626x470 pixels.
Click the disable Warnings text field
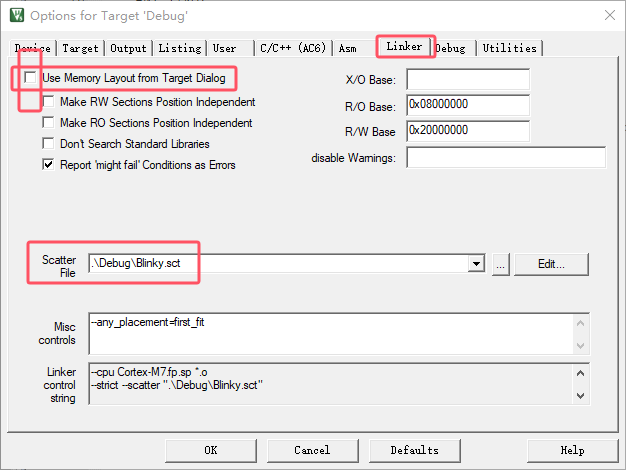pos(506,158)
